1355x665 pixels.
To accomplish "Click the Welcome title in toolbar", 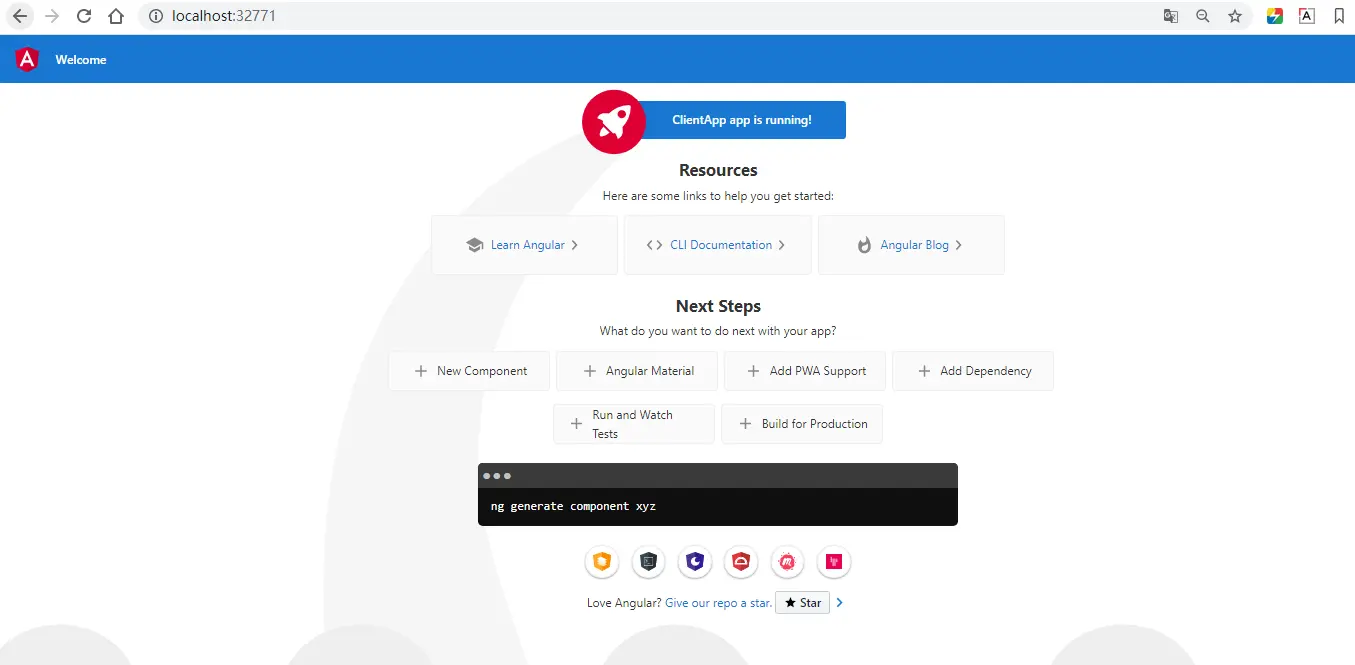I will [x=81, y=60].
